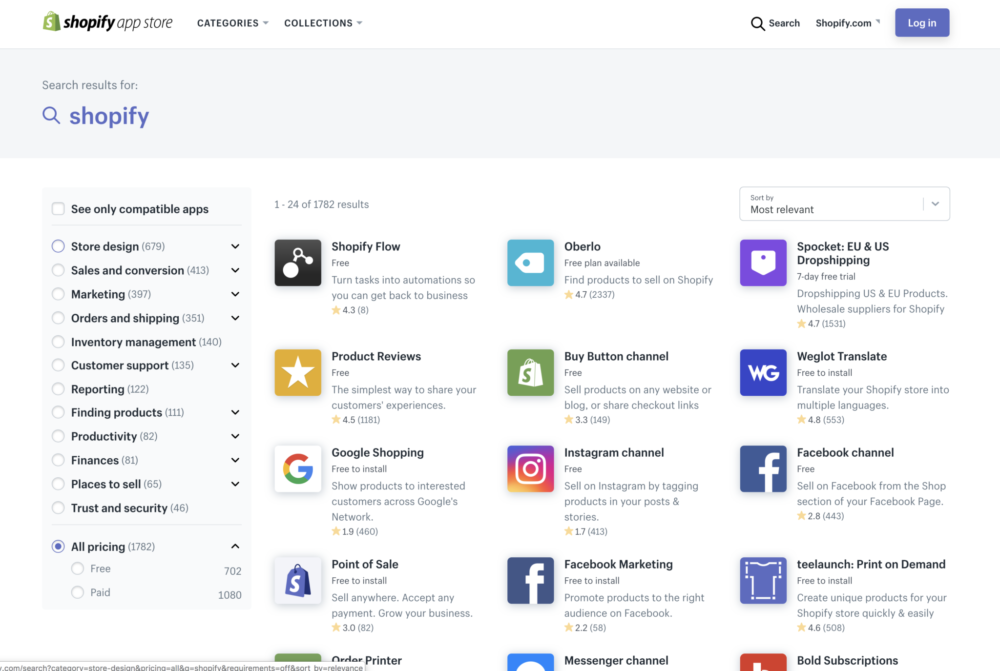Click the Shopify Flow app icon
Viewport: 1000px width, 671px height.
pos(298,263)
